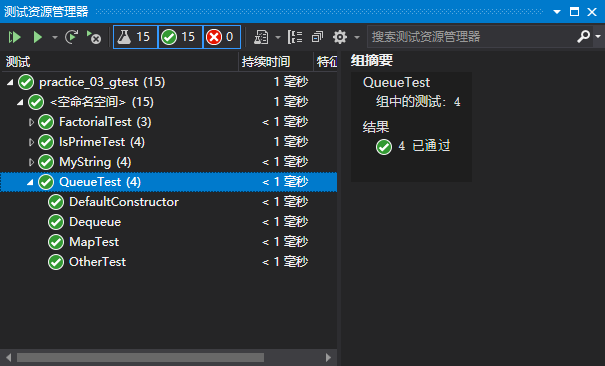This screenshot has height=366, width=605.
Task: Click the Group By hierarchy icon
Action: point(295,37)
